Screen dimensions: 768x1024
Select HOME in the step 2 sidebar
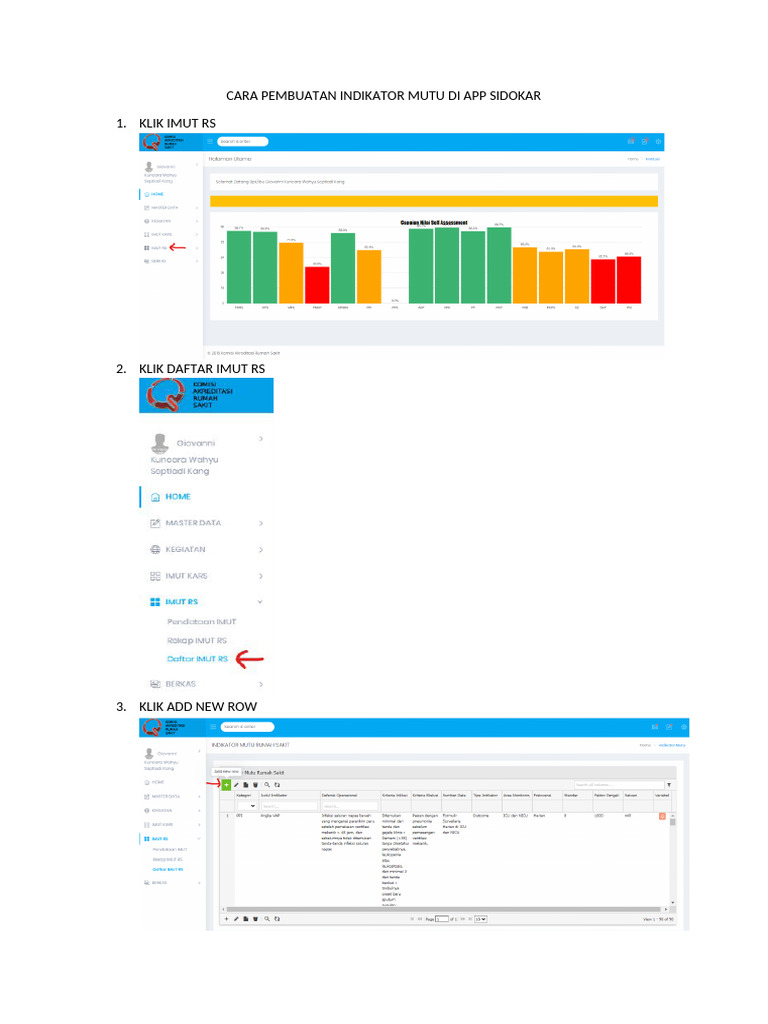point(178,497)
